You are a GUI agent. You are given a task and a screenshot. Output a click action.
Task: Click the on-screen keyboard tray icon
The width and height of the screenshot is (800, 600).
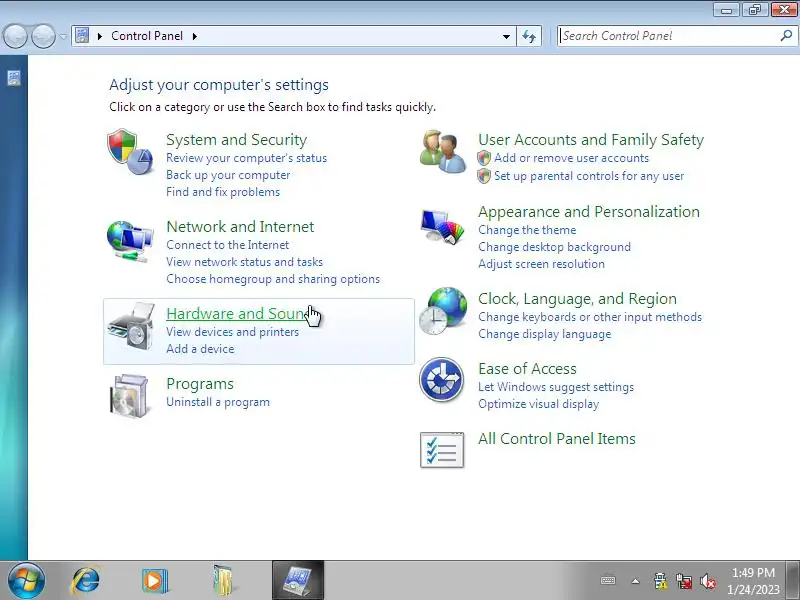[608, 581]
